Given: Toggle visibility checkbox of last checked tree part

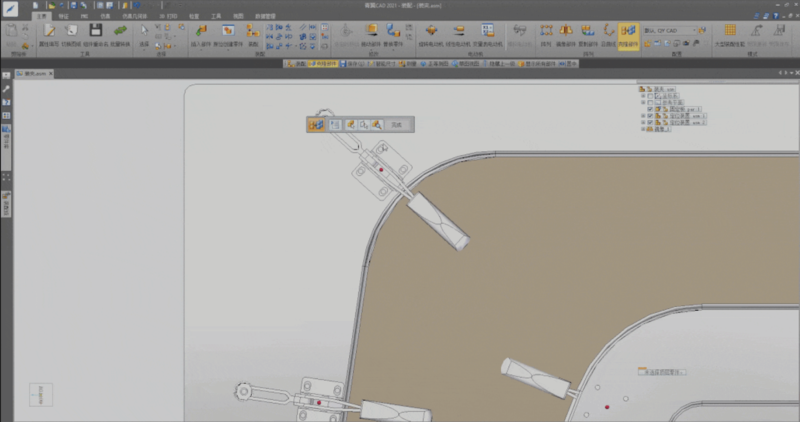Looking at the screenshot, I should coord(650,122).
